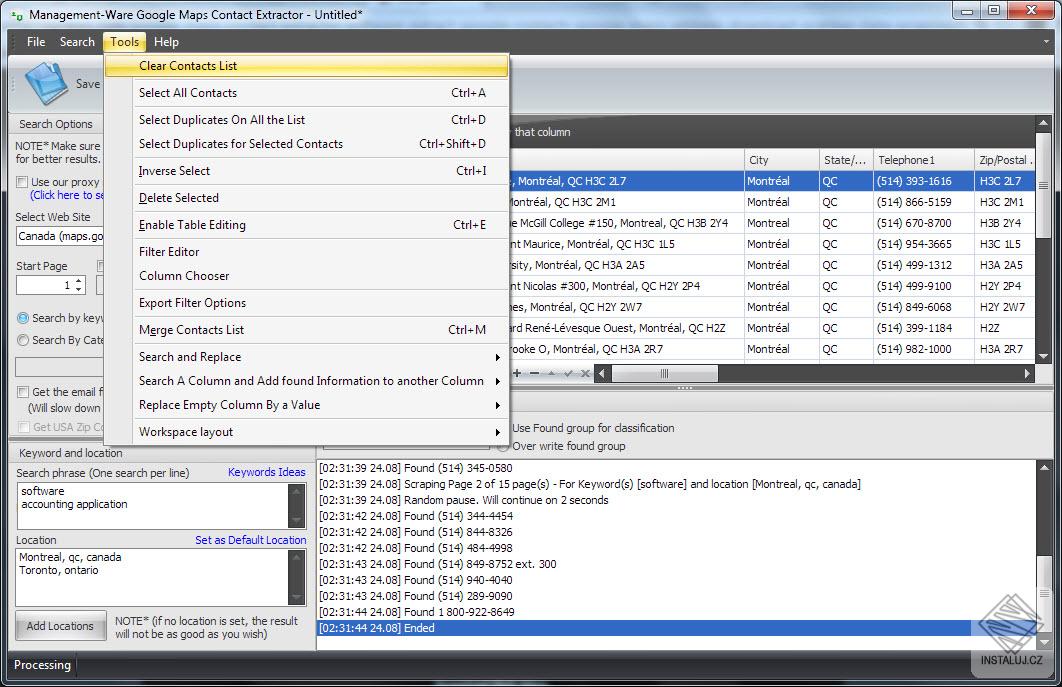
Task: Click the 'Zip/Postal' column header
Action: 1004,161
